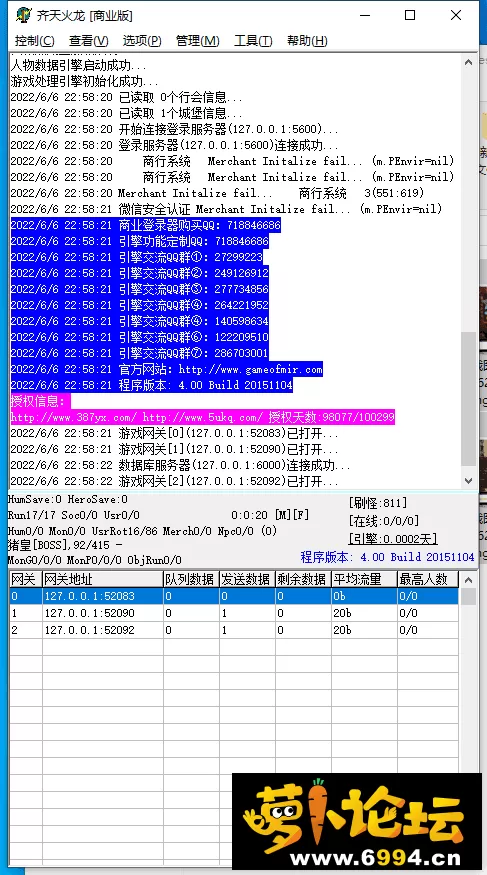The height and width of the screenshot is (875, 487).
Task: Select gateway row 127.0.0.1:52092
Action: (234, 630)
